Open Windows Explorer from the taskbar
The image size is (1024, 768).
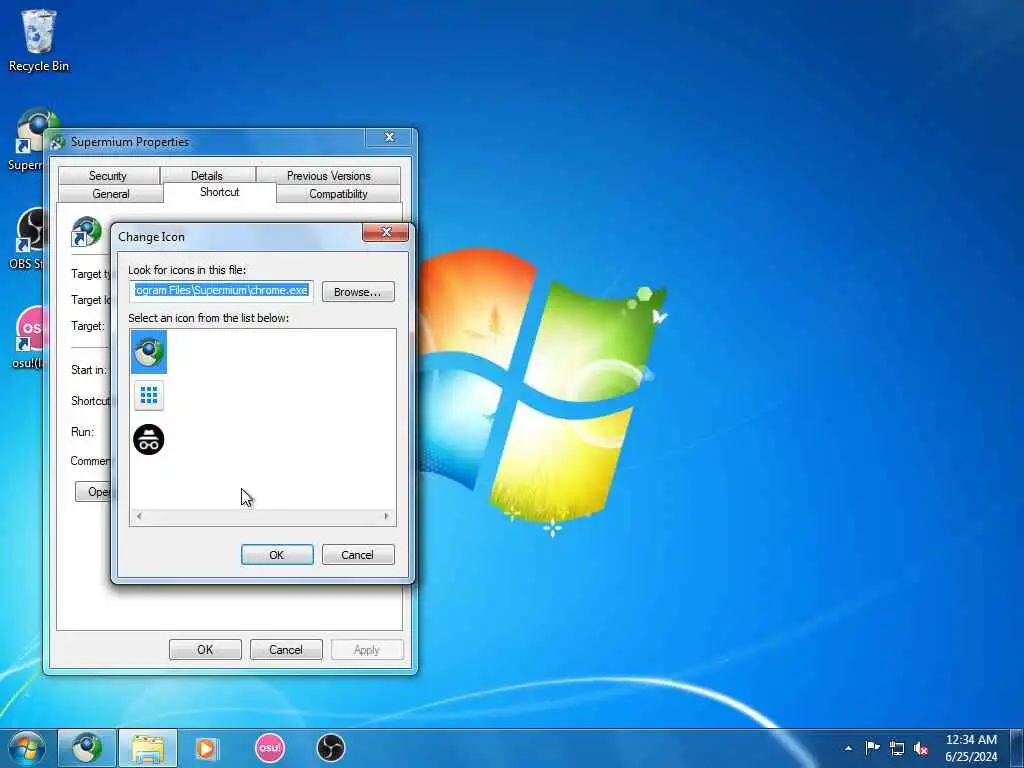[148, 748]
